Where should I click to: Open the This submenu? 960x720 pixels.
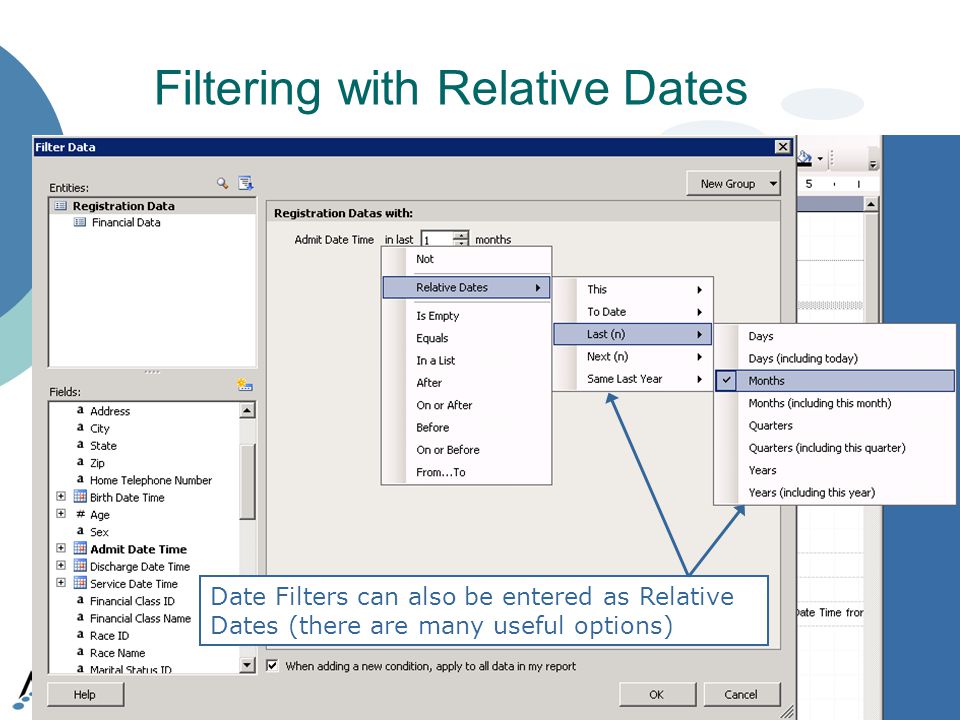(633, 289)
